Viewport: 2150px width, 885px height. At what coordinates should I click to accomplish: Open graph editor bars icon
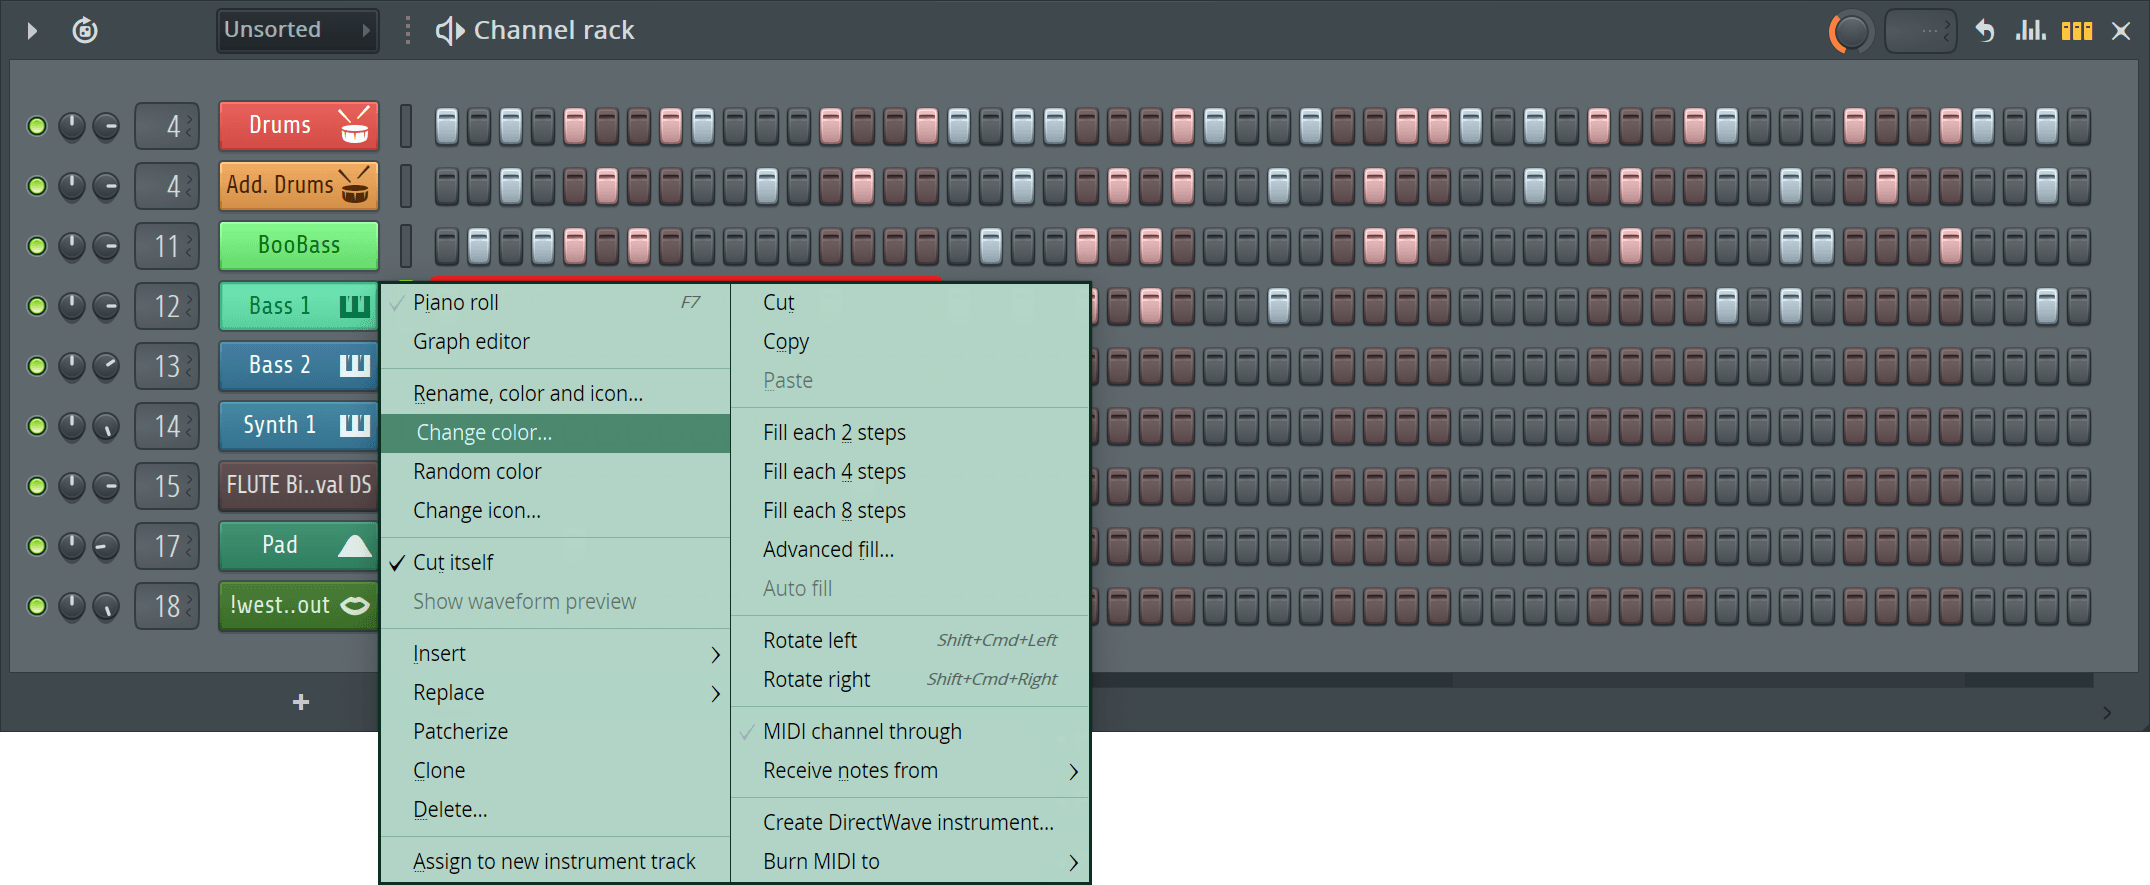tap(2030, 31)
